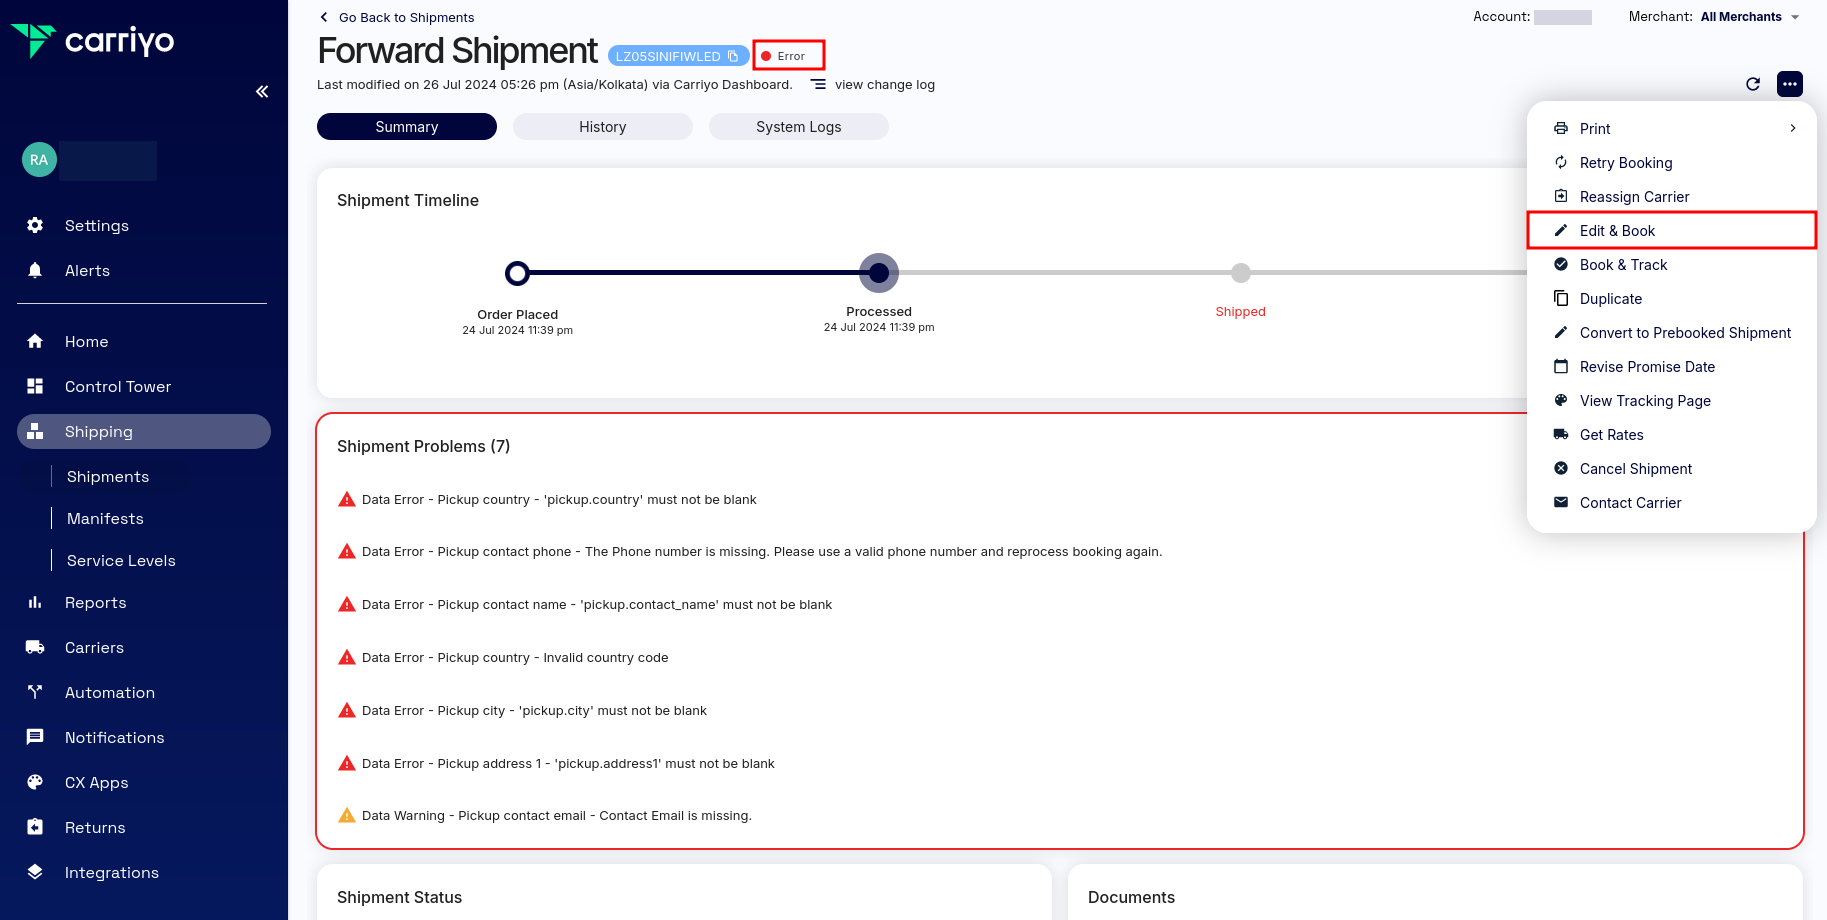Open the All Merchants dropdown

1749,17
